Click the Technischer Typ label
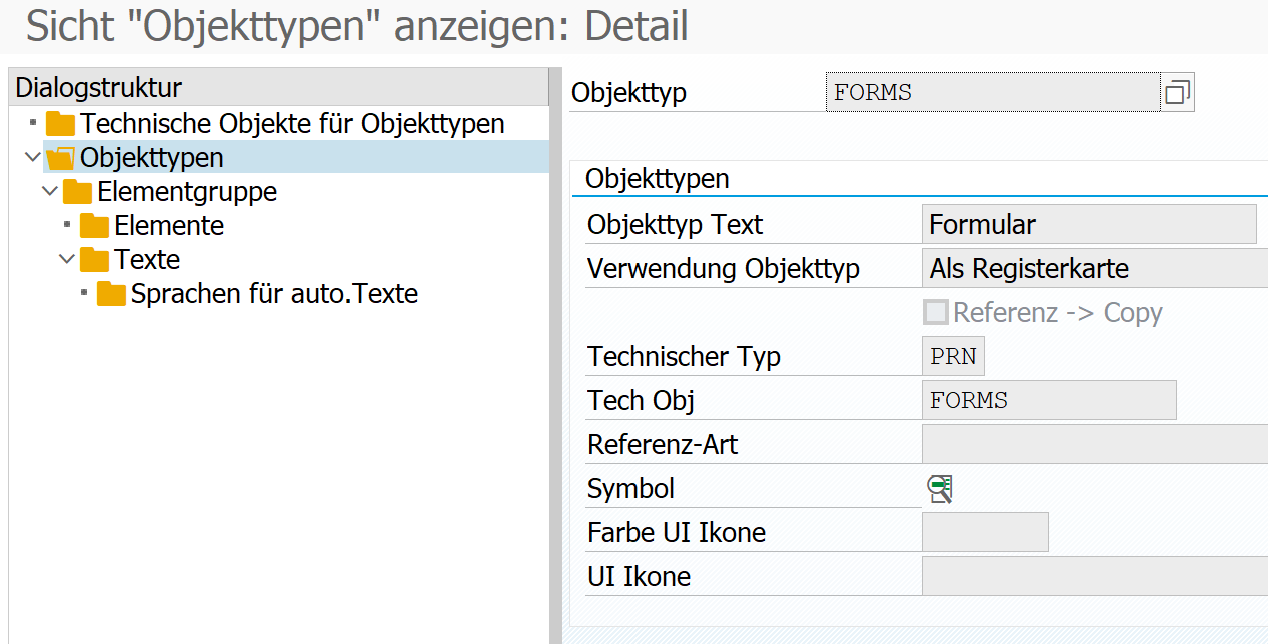1268x644 pixels. click(x=684, y=357)
